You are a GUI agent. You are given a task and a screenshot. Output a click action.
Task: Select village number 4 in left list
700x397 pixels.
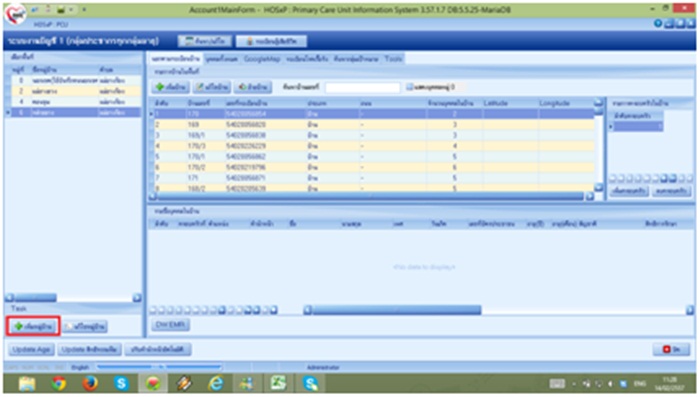point(75,102)
